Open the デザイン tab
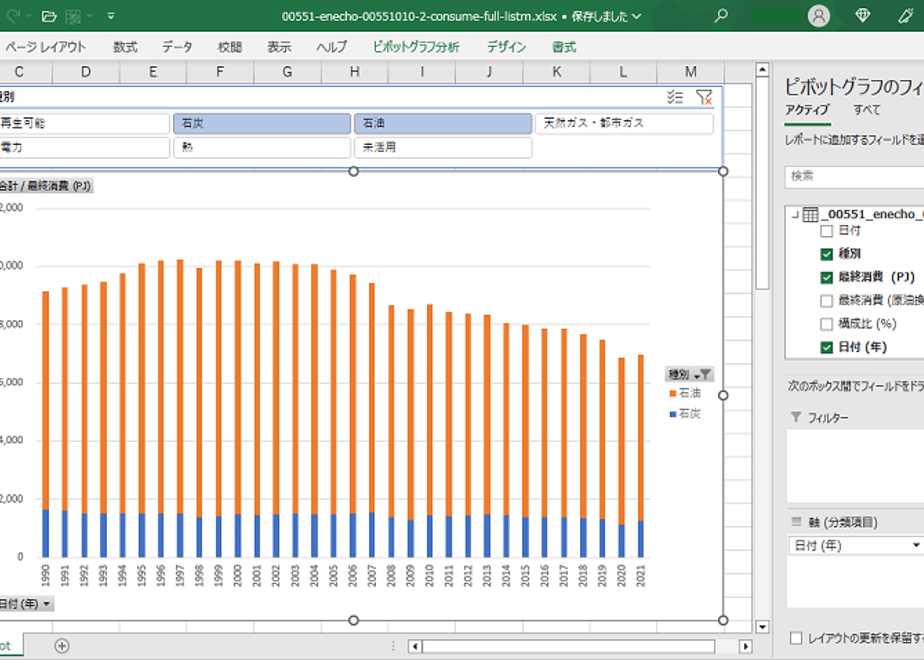Viewport: 924px width, 660px height. (506, 47)
